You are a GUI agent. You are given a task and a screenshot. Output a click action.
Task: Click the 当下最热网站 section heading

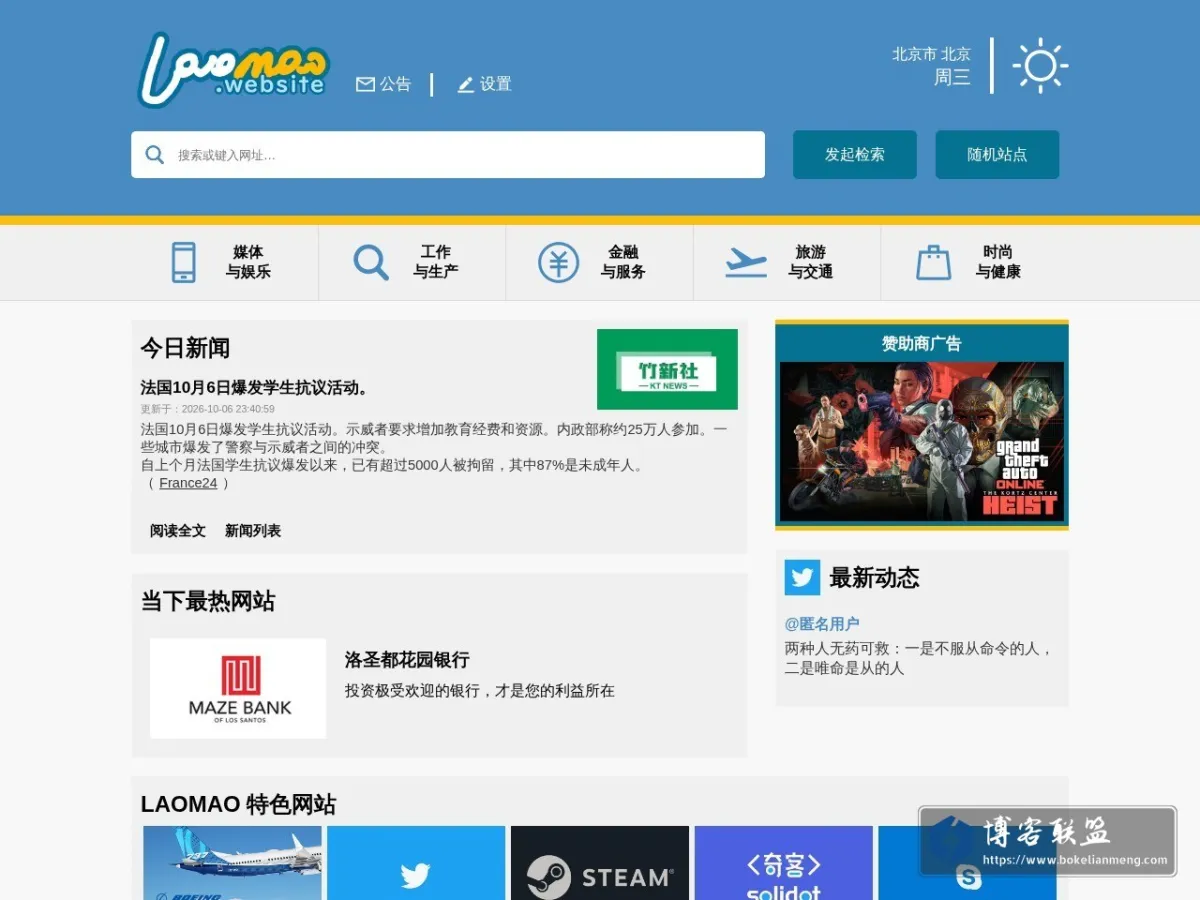(x=208, y=601)
